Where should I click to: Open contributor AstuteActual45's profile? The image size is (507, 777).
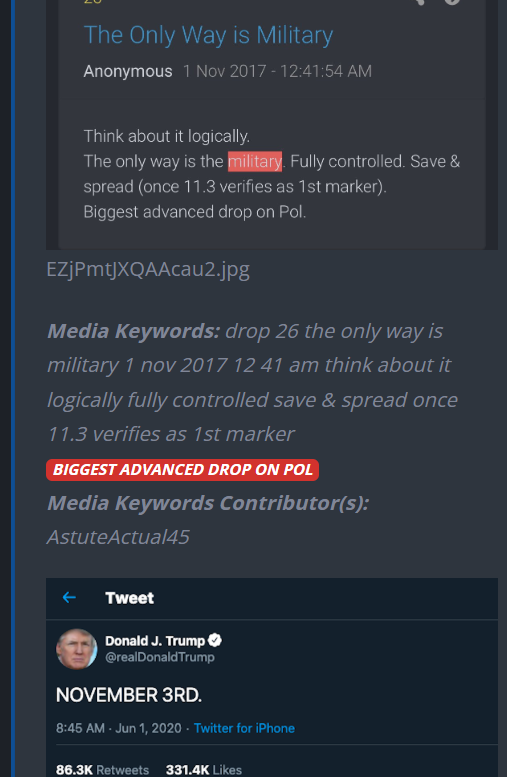pos(118,537)
